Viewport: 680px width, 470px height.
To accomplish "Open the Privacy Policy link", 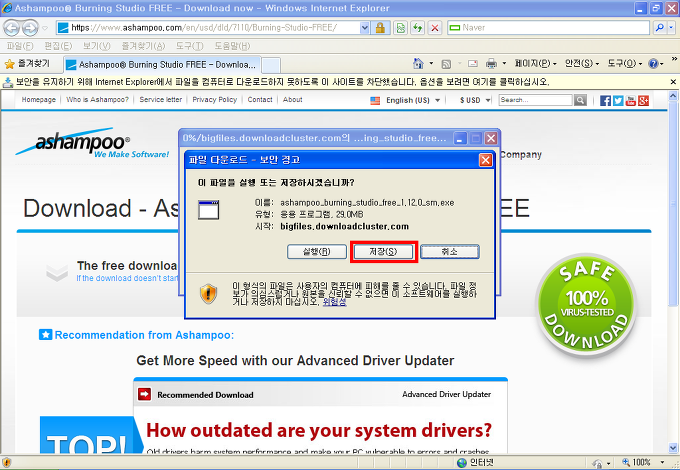I will (215, 99).
